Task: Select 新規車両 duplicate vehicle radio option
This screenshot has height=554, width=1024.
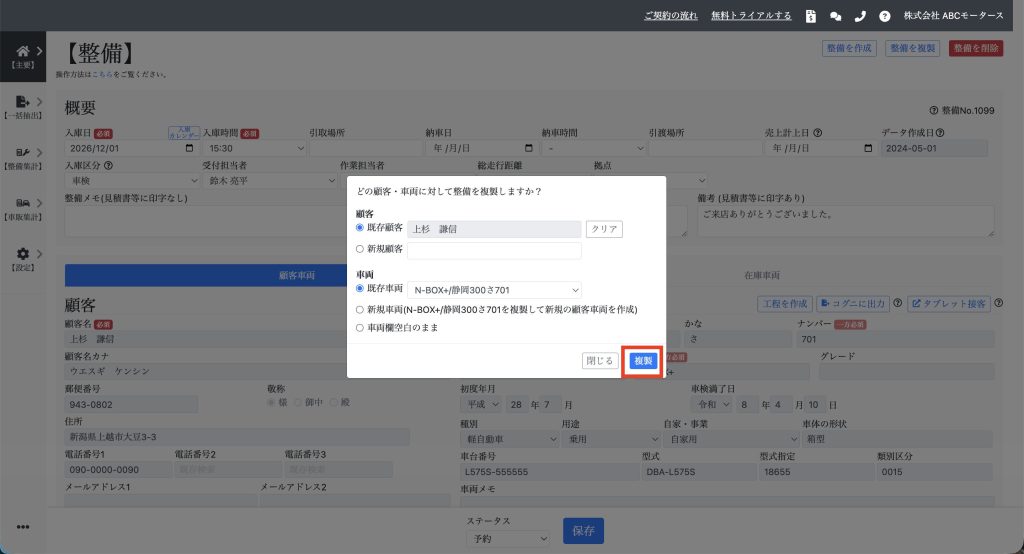Action: [x=360, y=309]
